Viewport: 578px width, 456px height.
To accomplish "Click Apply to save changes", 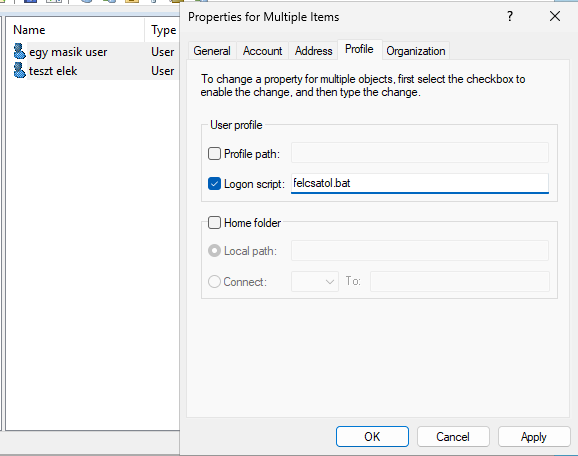I will click(534, 436).
